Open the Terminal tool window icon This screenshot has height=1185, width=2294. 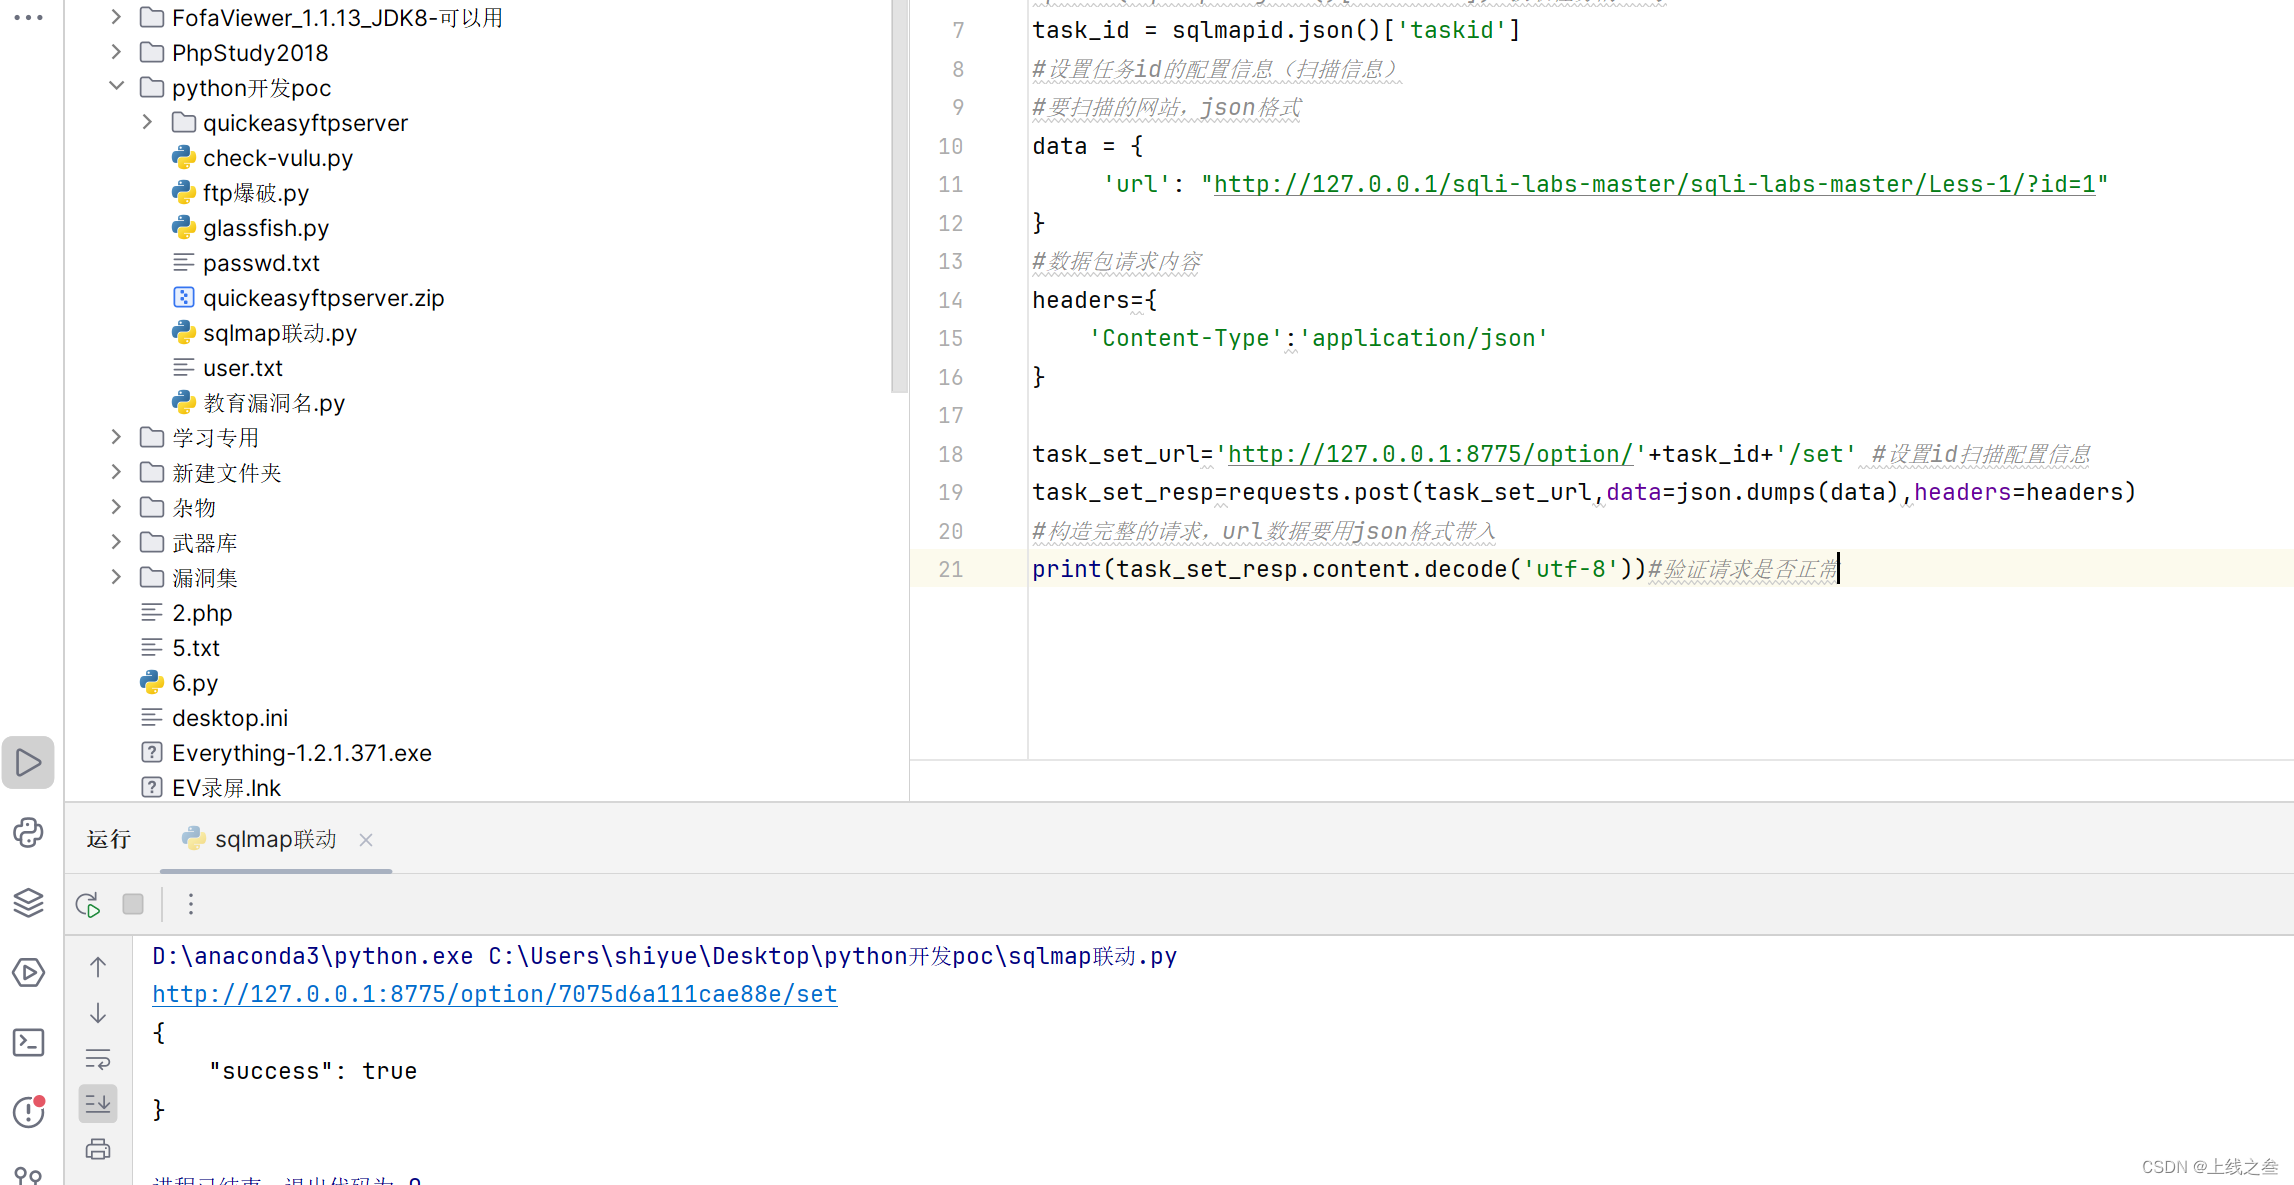pos(28,1042)
